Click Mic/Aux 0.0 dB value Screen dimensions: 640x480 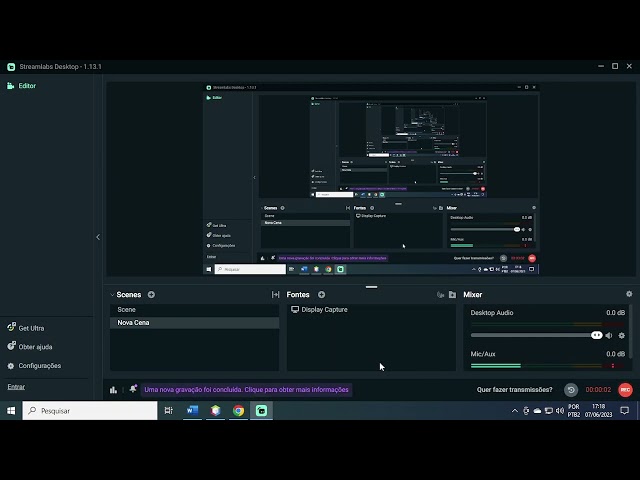(615, 354)
